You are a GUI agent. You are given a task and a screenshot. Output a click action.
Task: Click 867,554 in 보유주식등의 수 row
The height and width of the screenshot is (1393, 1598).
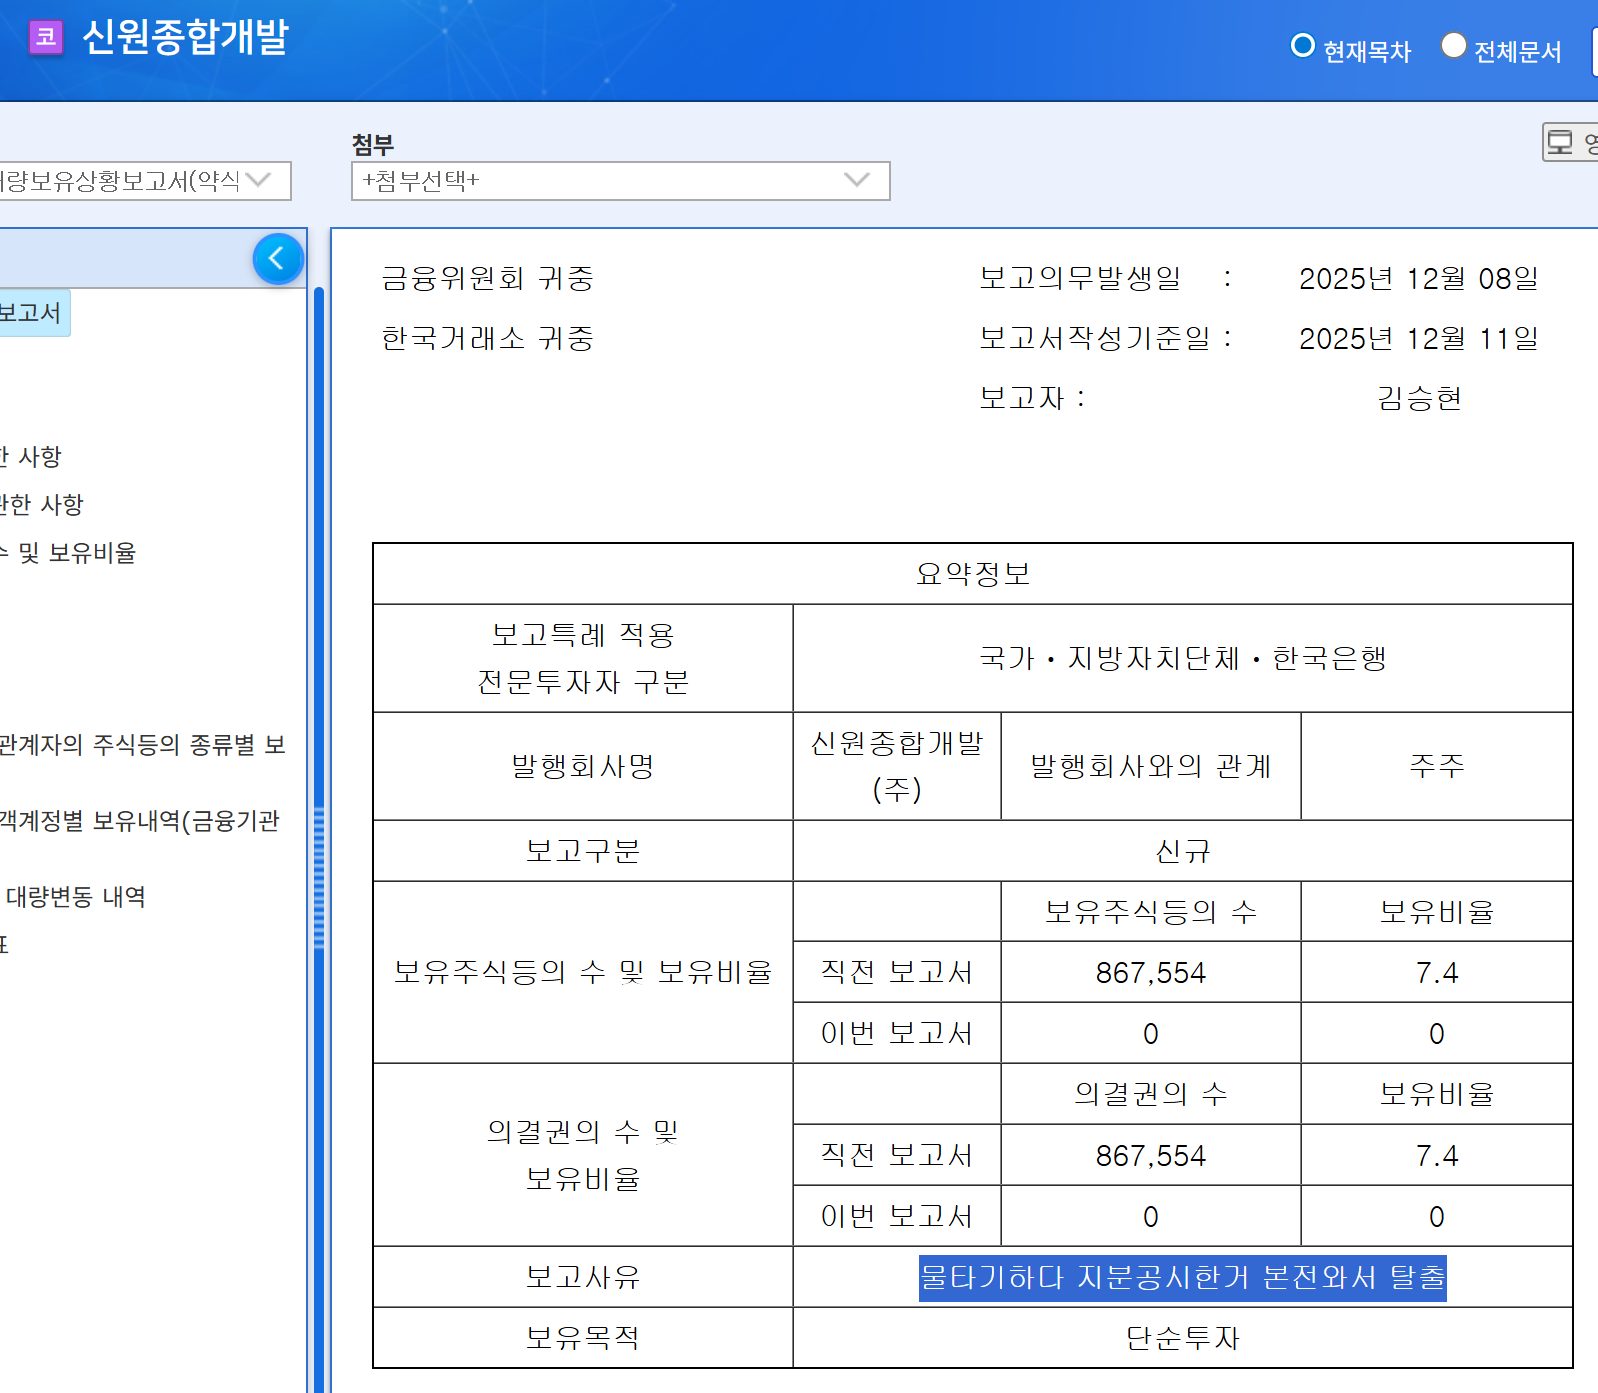[x=1151, y=972]
